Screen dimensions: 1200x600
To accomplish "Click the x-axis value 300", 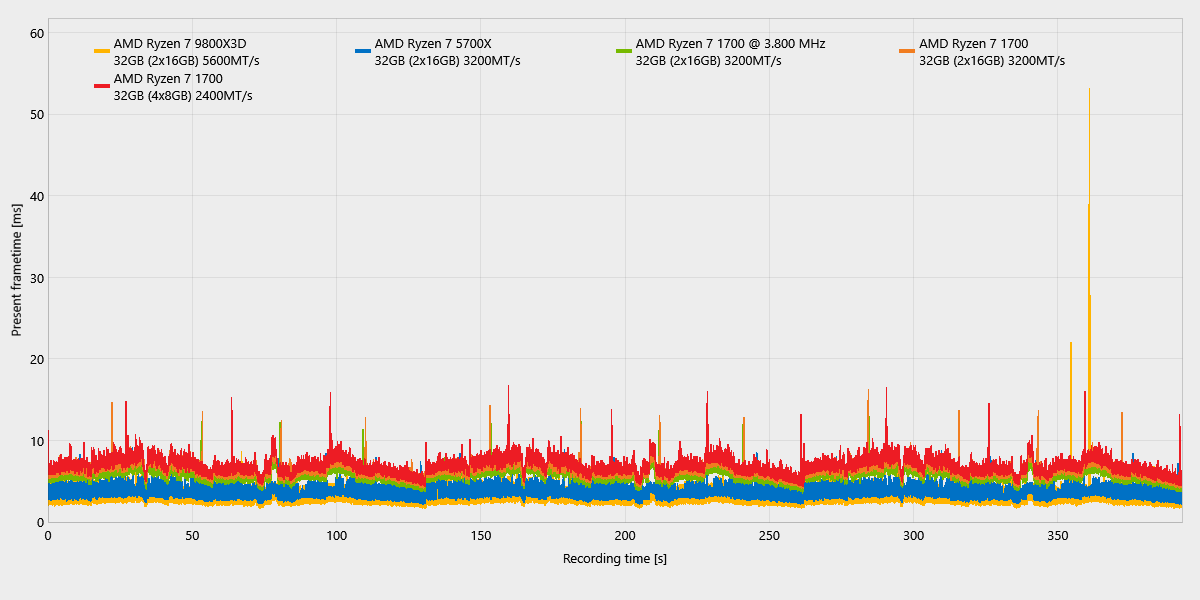I will pos(914,537).
